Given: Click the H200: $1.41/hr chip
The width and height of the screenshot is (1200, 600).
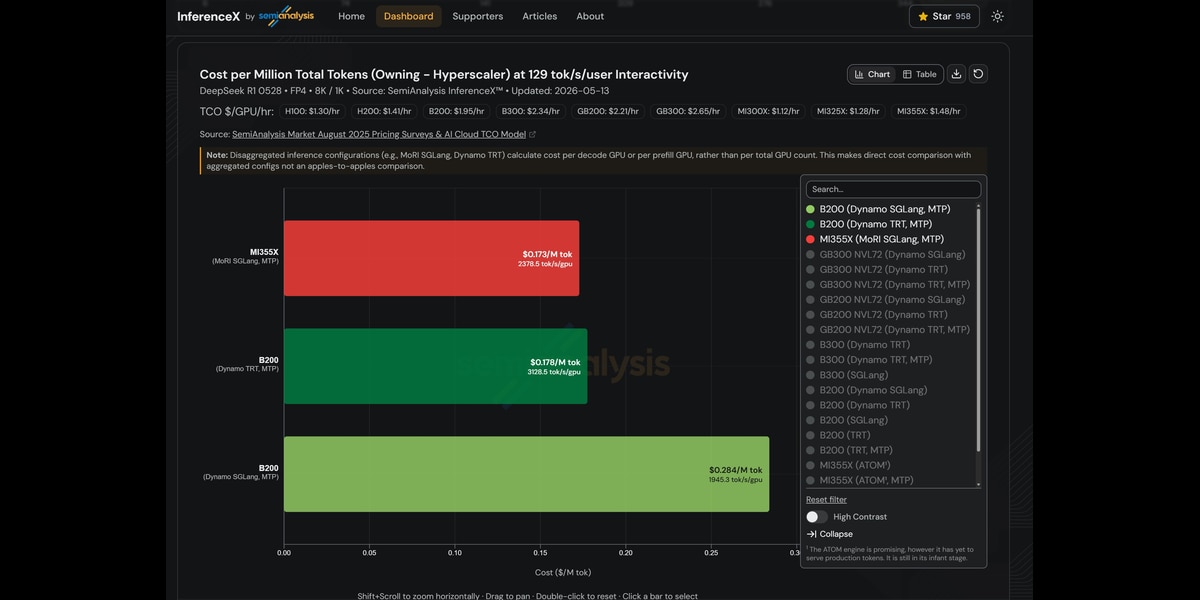Looking at the screenshot, I should click(x=384, y=112).
